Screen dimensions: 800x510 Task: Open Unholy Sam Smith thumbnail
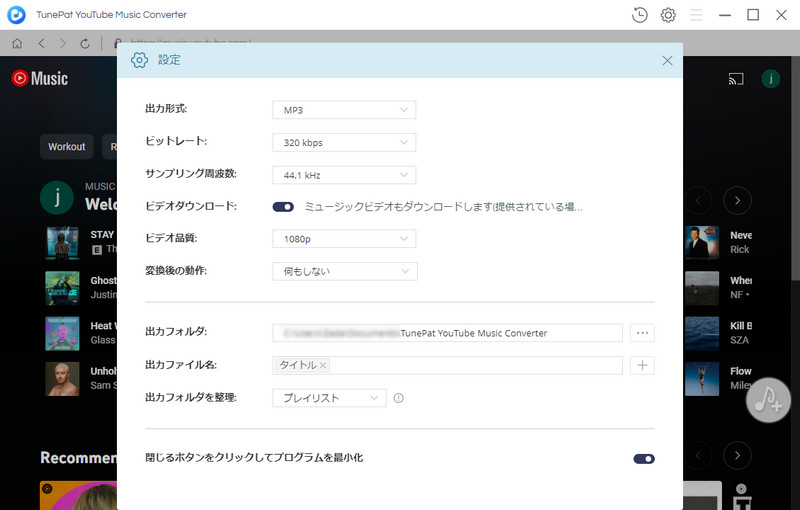click(x=62, y=379)
